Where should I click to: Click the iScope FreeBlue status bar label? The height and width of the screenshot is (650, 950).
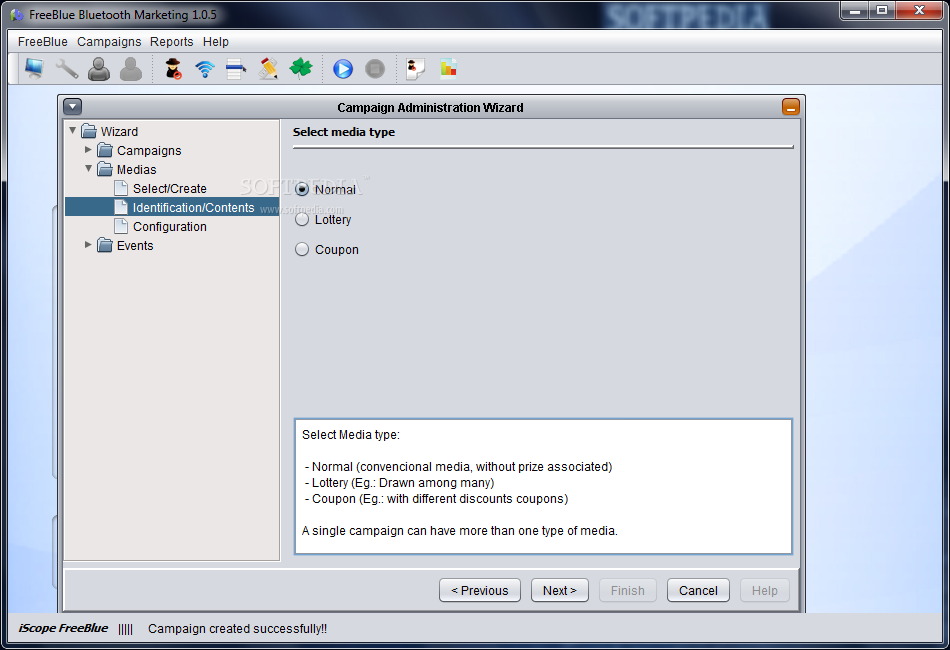point(63,628)
